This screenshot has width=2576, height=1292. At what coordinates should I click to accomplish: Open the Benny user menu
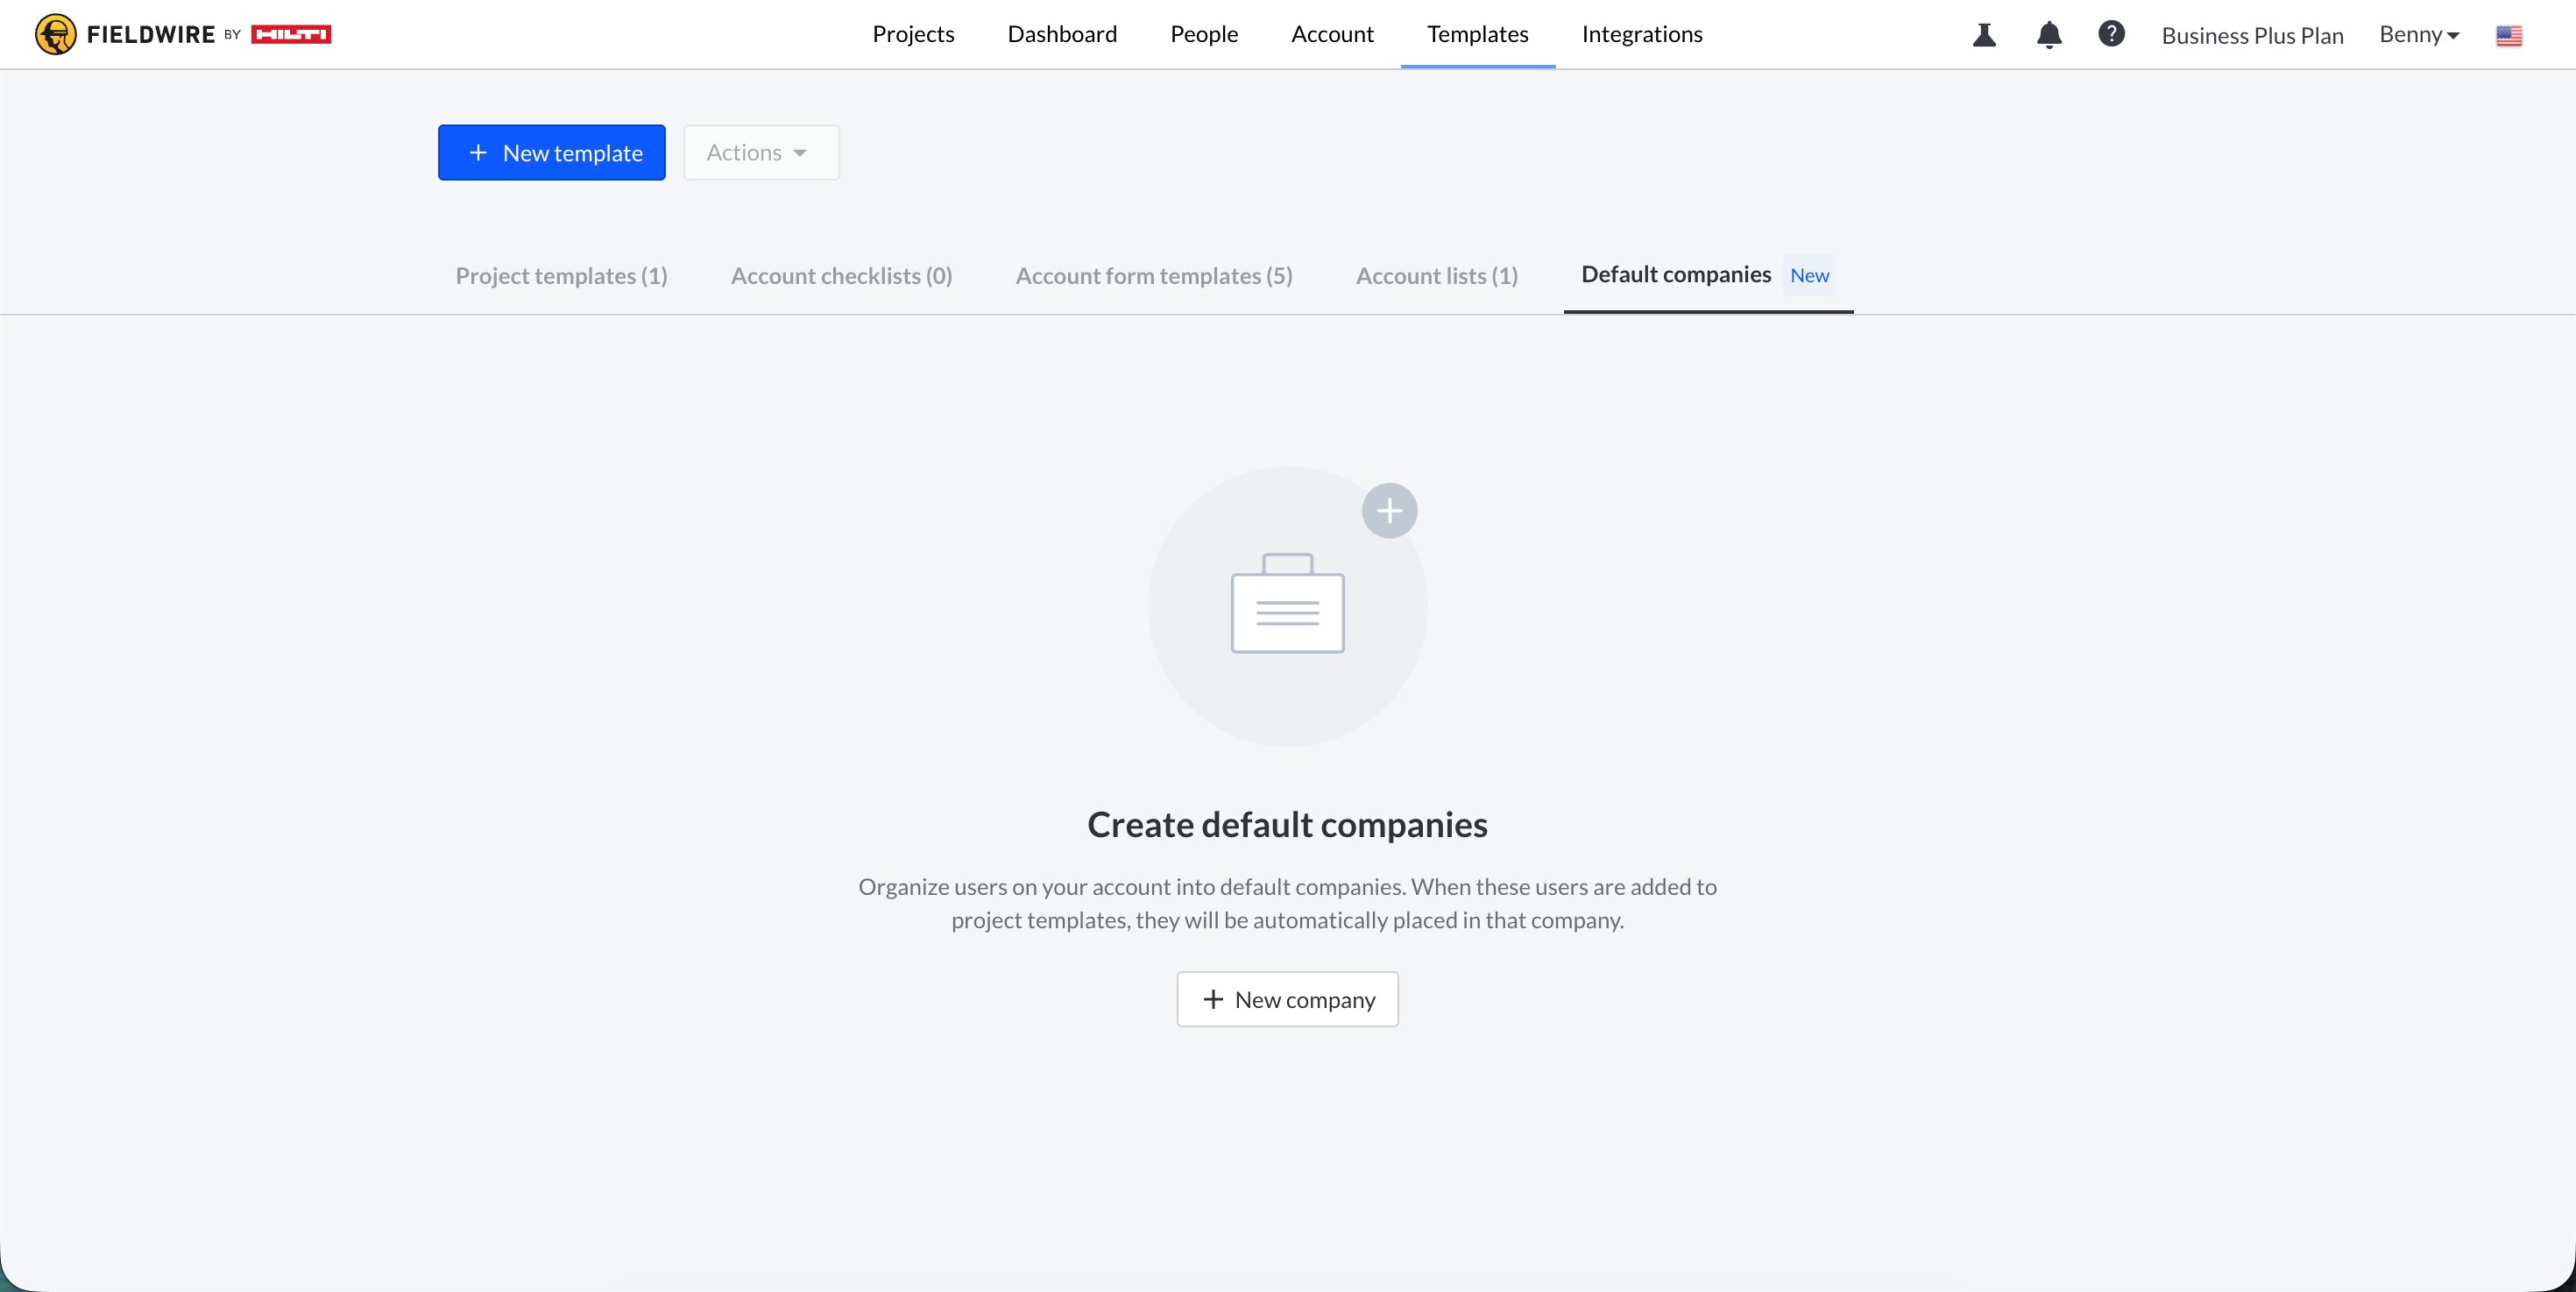click(x=2418, y=35)
